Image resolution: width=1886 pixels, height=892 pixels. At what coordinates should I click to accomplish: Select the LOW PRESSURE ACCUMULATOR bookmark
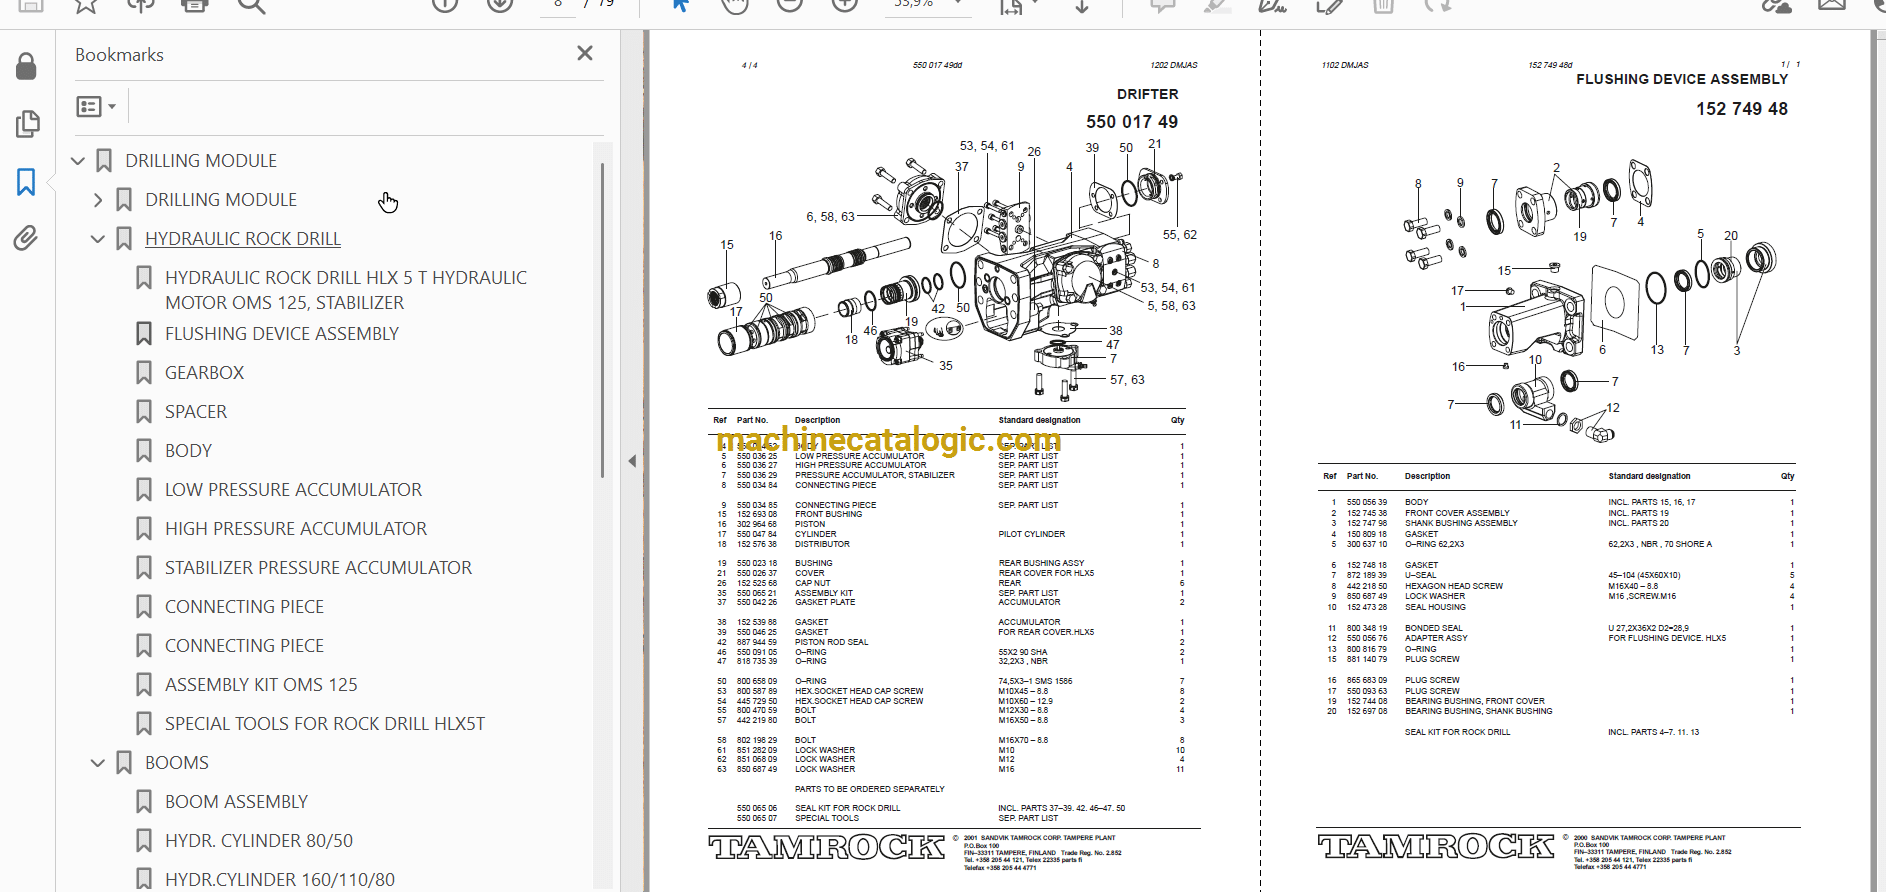point(293,490)
